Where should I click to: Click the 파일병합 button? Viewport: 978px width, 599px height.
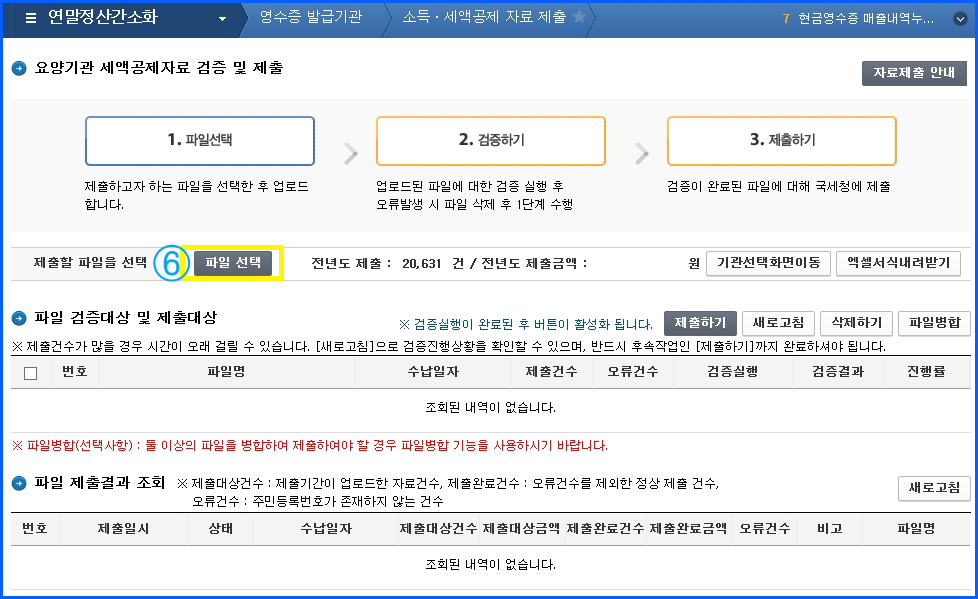point(934,323)
